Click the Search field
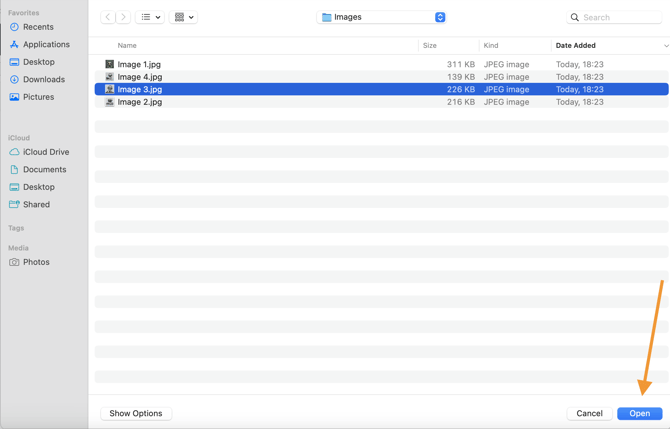The width and height of the screenshot is (670, 429). (x=620, y=17)
